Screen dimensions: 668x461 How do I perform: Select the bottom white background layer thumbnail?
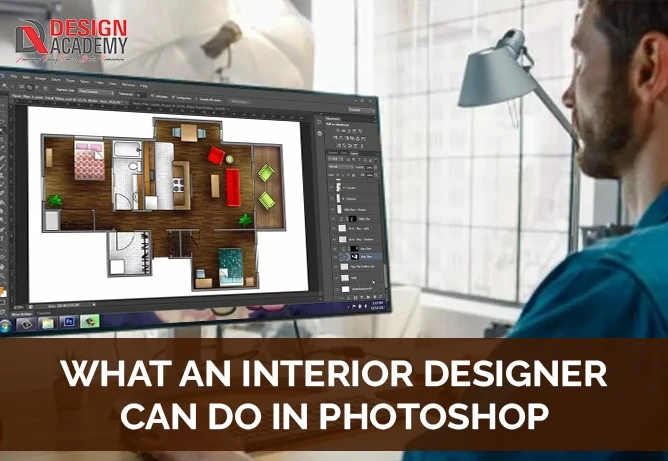point(346,289)
